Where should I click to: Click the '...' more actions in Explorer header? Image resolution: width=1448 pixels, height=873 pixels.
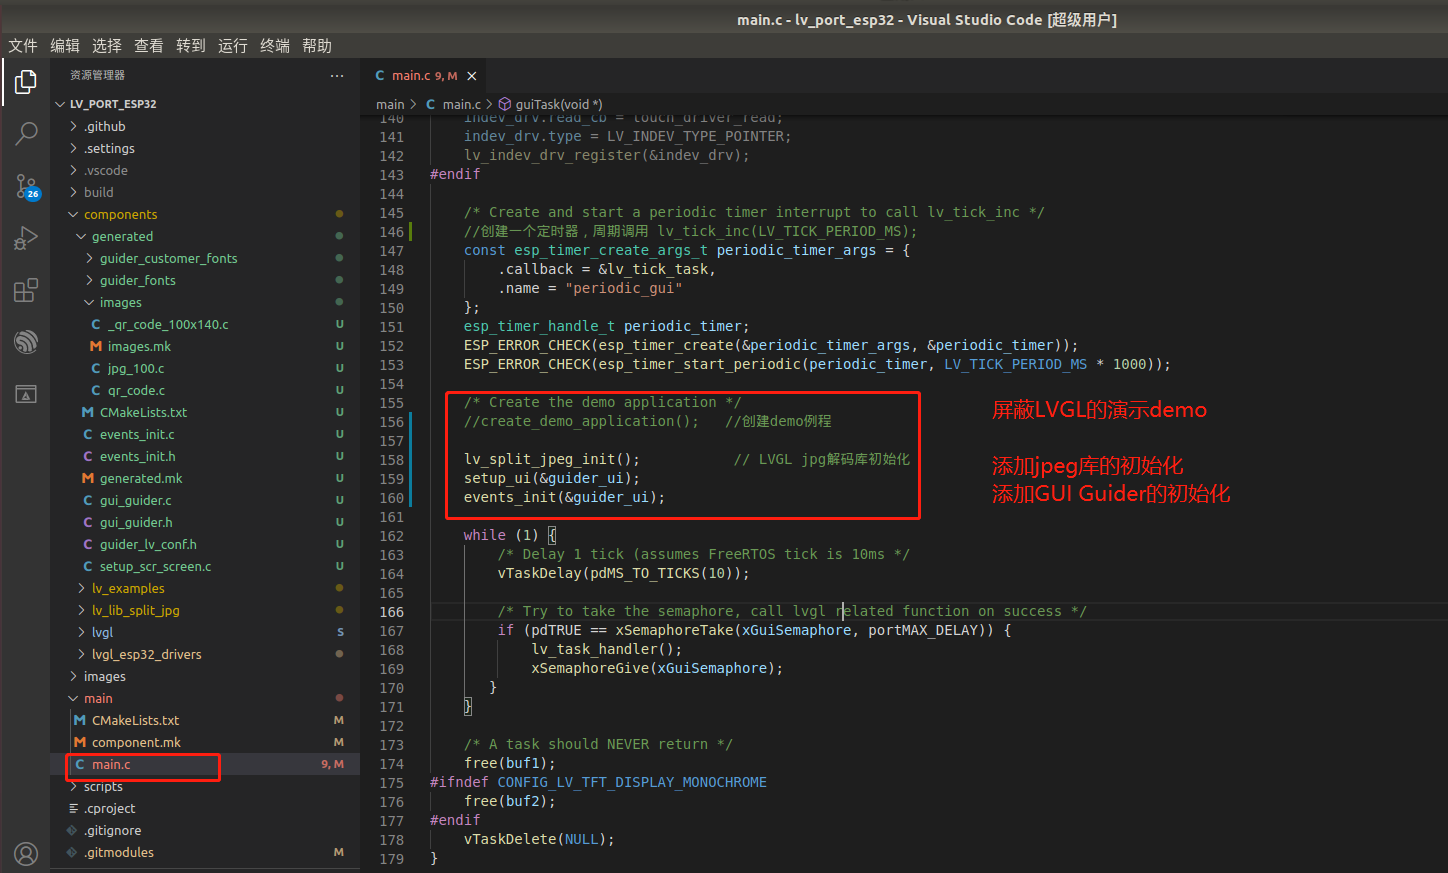[337, 75]
